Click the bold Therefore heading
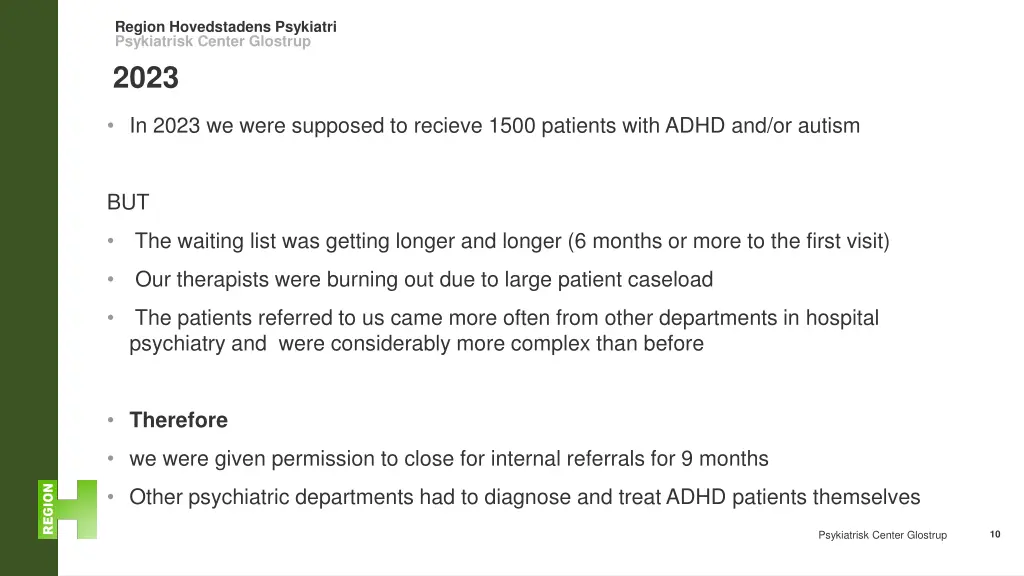Image resolution: width=1024 pixels, height=576 pixels. (x=178, y=420)
